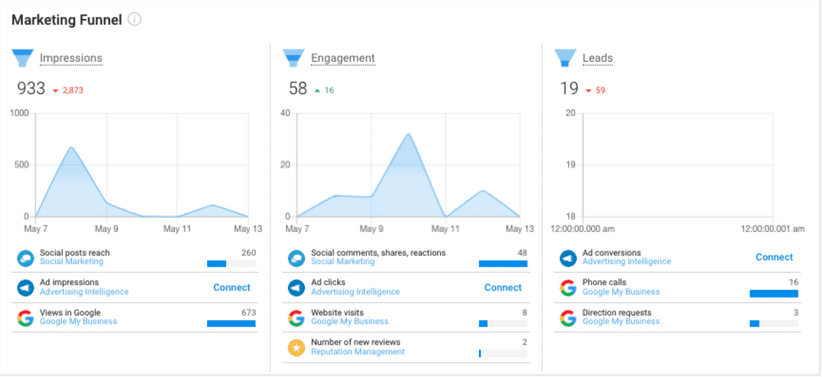Open the Engagement heading link
The height and width of the screenshot is (377, 822).
pos(343,58)
